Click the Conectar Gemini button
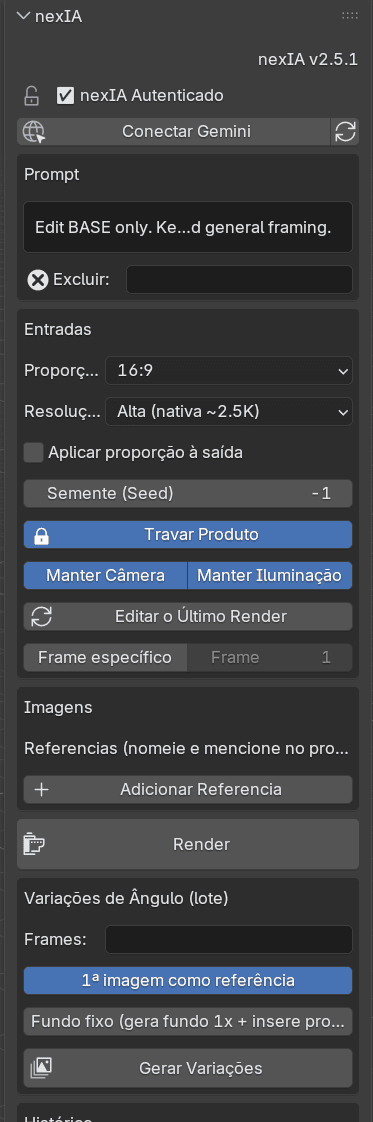 [x=173, y=132]
